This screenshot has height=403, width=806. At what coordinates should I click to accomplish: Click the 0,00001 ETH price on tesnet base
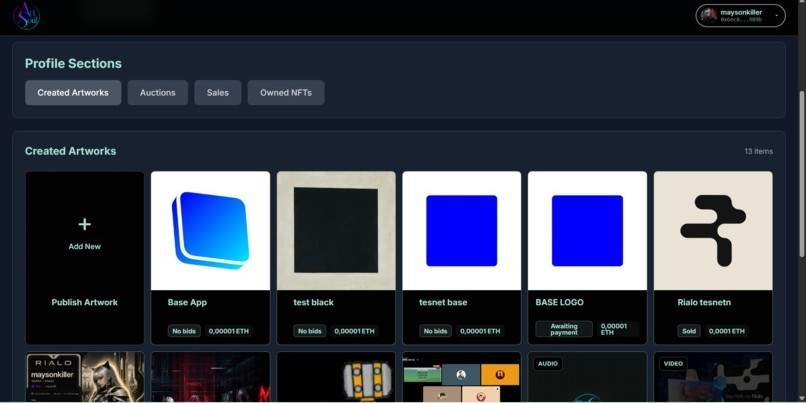pos(480,331)
